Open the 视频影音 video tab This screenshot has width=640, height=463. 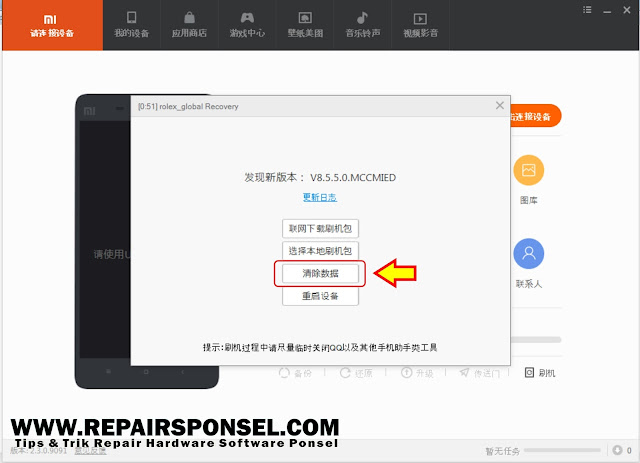(420, 25)
